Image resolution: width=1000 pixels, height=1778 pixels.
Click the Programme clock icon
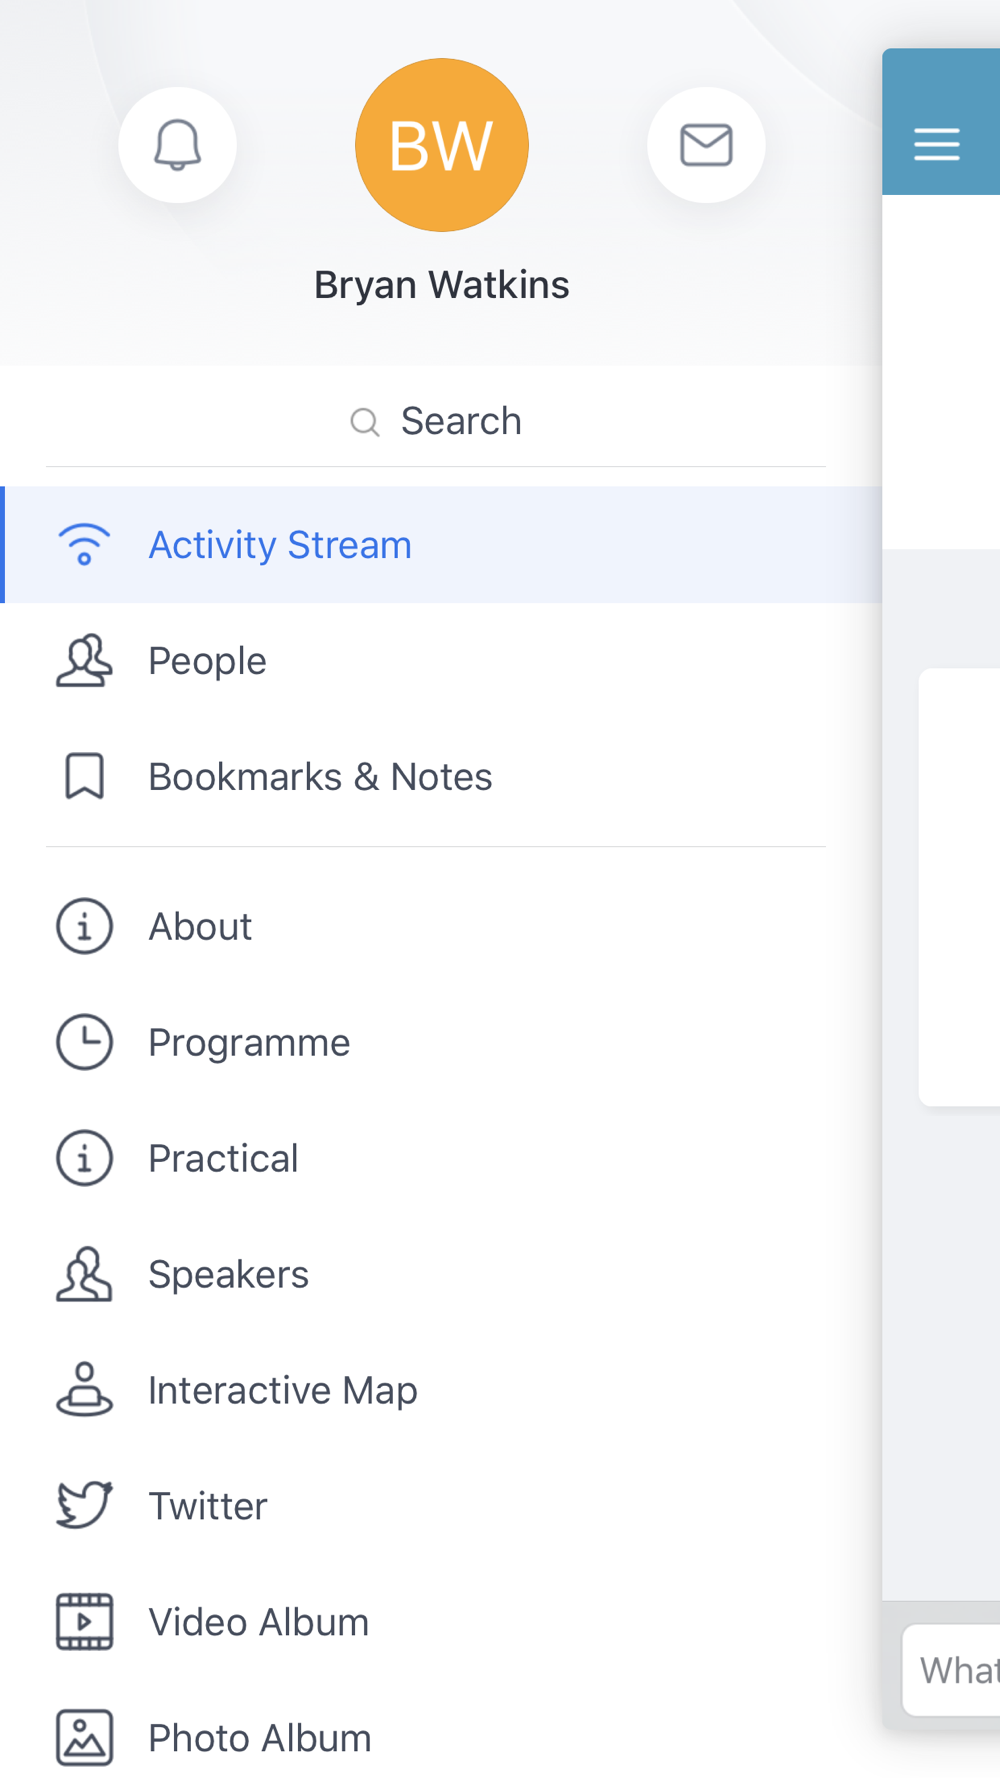84,1043
